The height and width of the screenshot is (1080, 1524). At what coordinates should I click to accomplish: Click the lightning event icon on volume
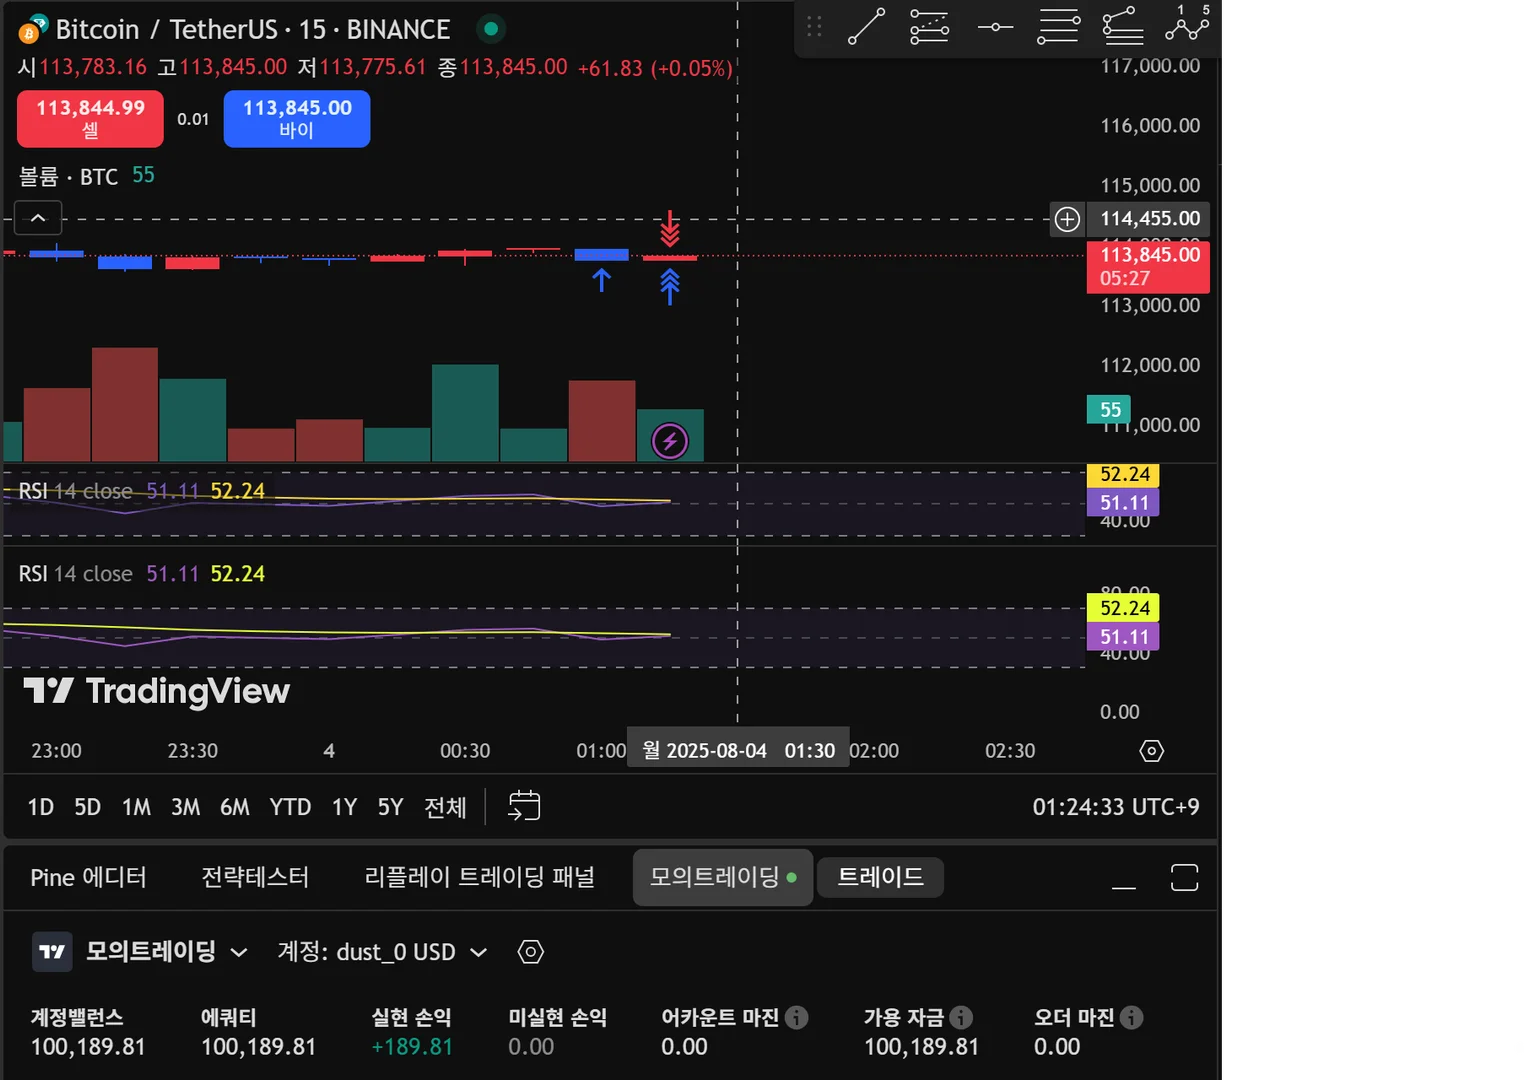[x=670, y=440]
